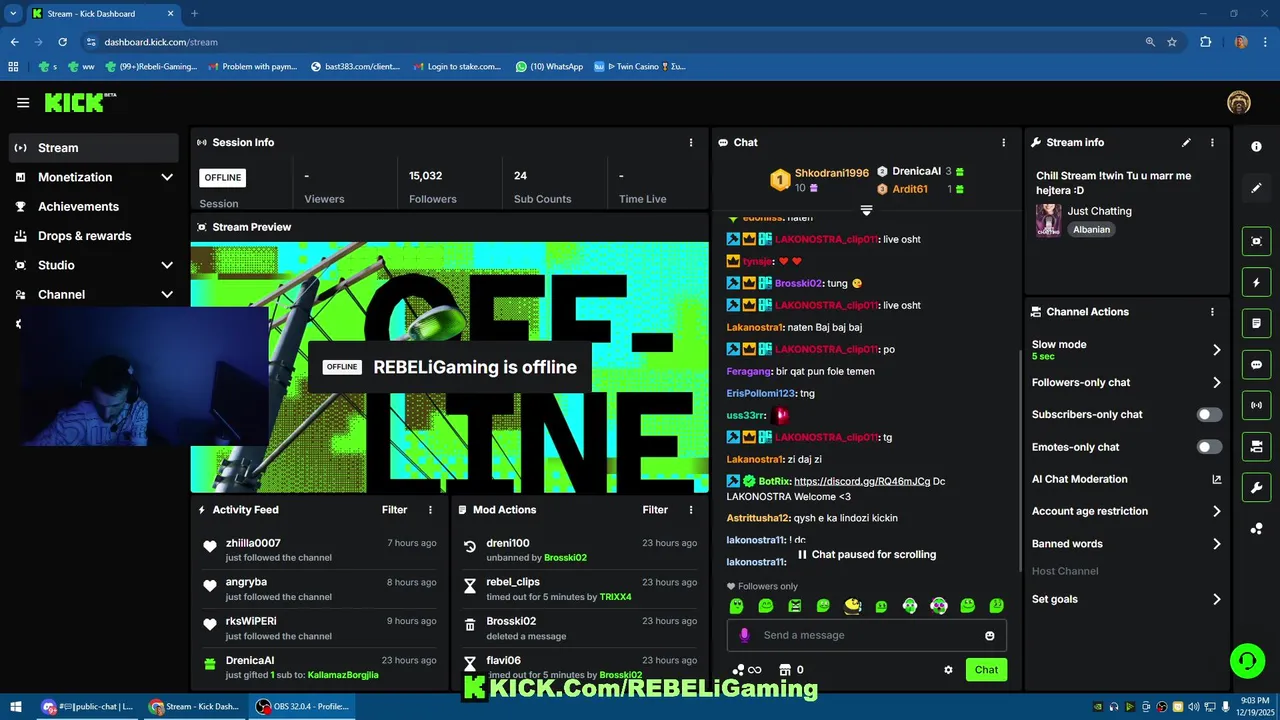Toggle the document mod-actions icon in right sidebar
The width and height of the screenshot is (1280, 720).
coord(1257,324)
